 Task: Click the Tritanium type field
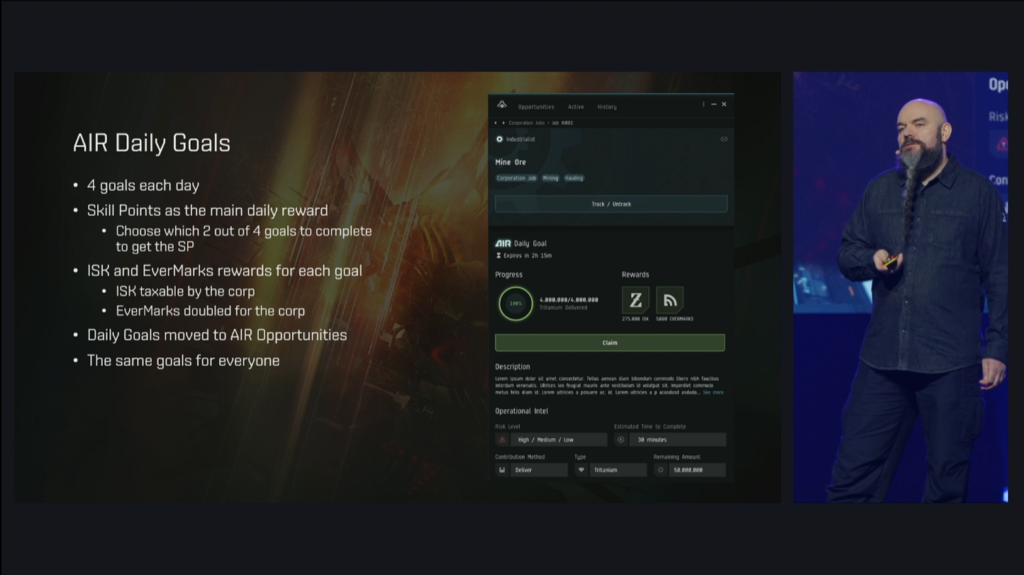(x=618, y=470)
